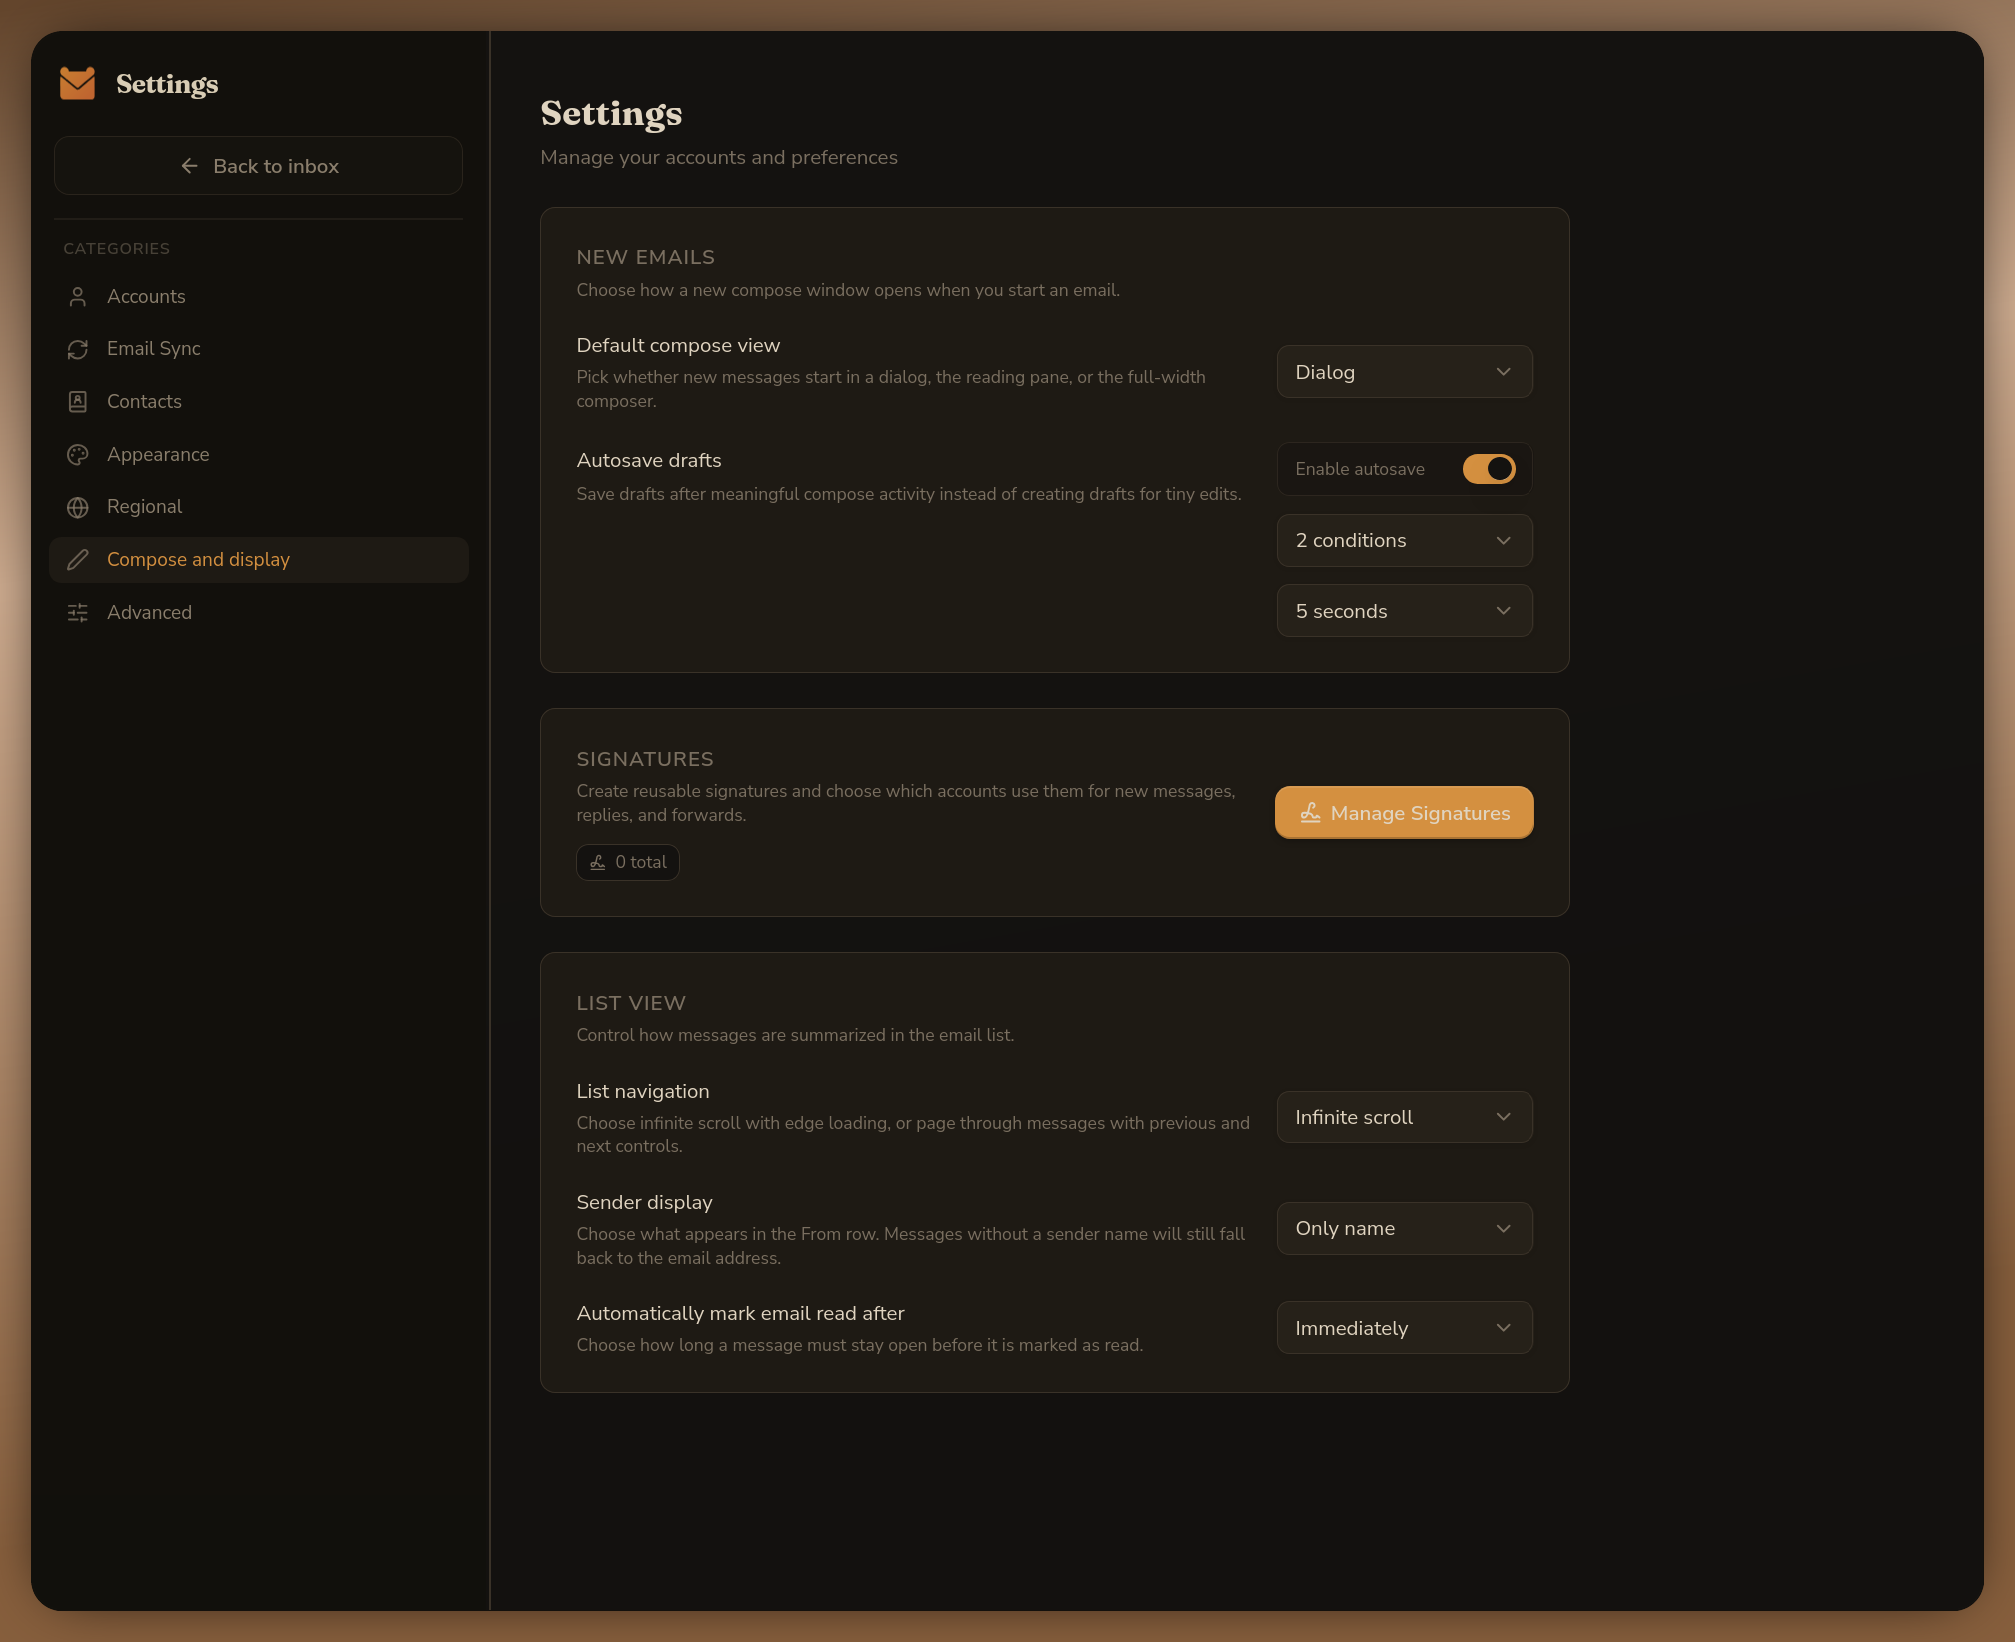The image size is (2015, 1642).
Task: Open the Accounts category
Action: 258,297
